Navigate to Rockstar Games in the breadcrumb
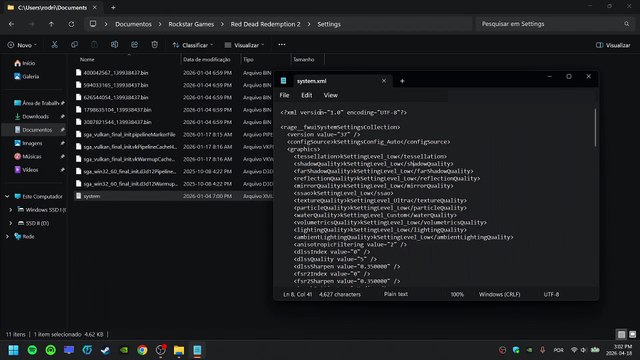This screenshot has height=360, width=640. (x=191, y=24)
